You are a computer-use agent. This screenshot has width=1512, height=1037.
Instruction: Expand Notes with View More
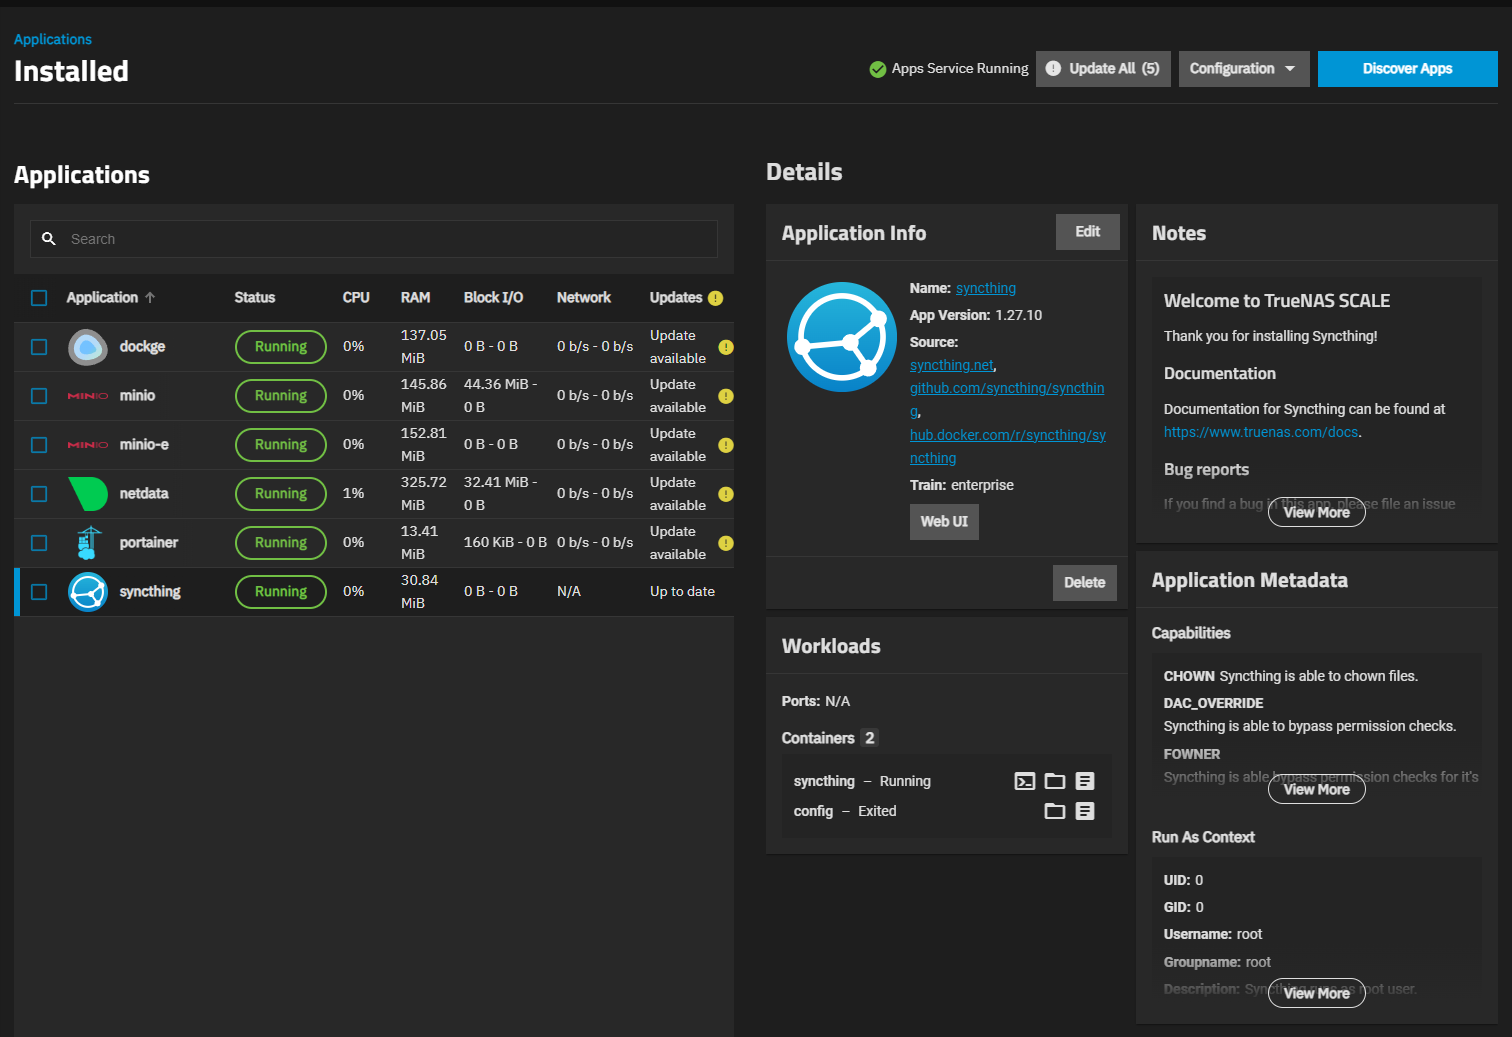coord(1316,512)
